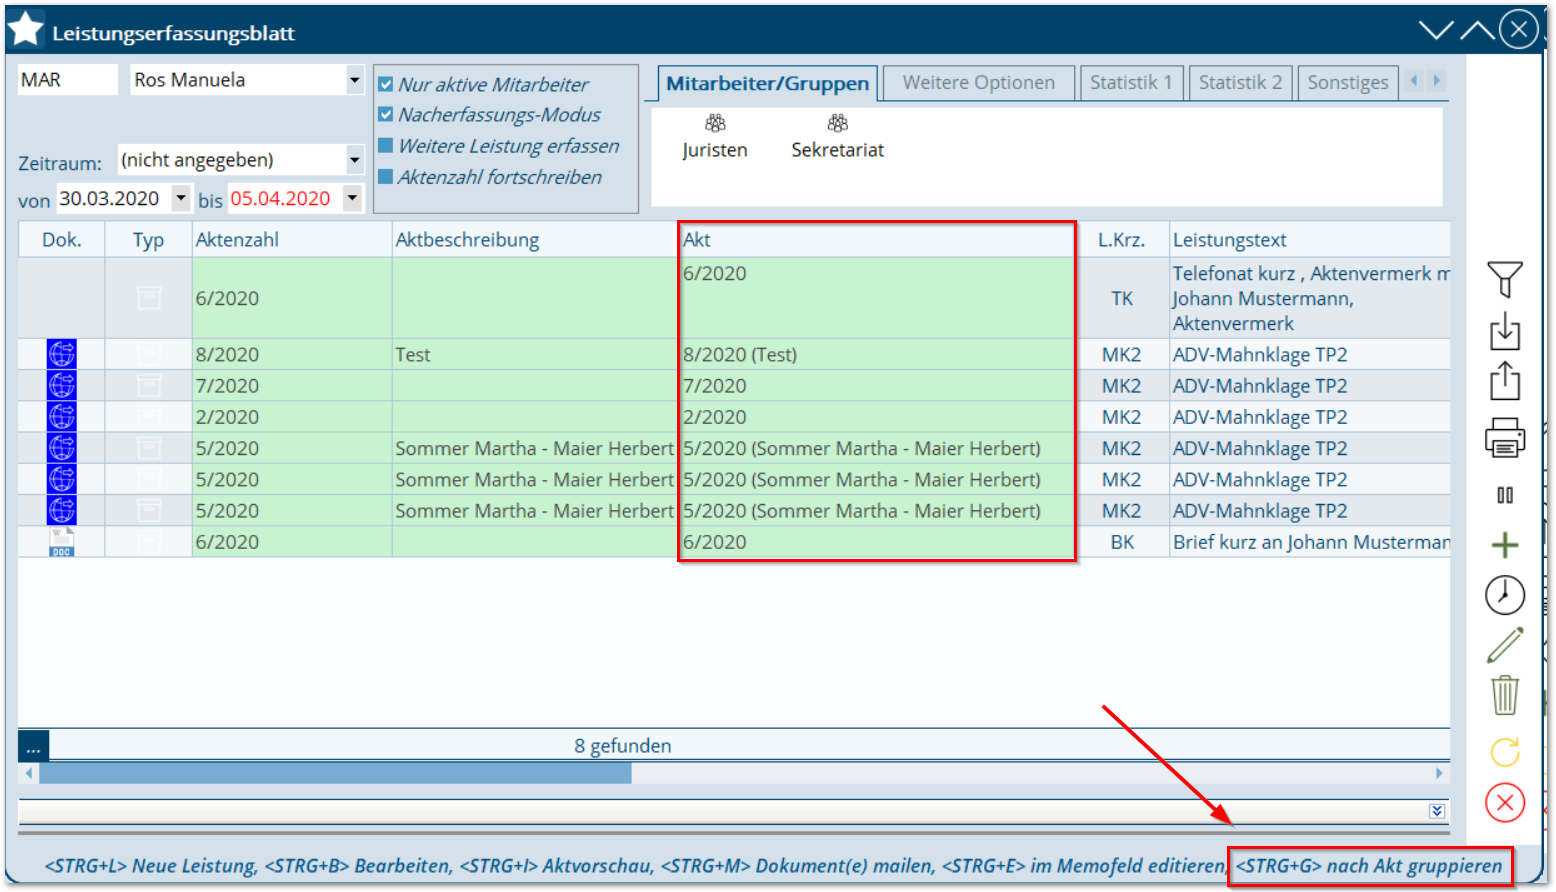Select the Sekretariat group icon
1556x892 pixels.
point(838,123)
